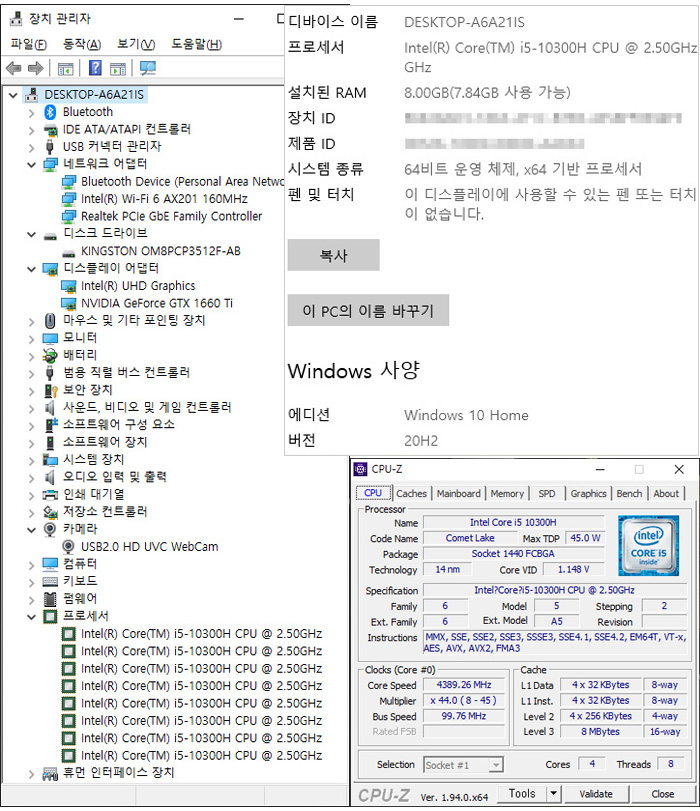Click the 펌웨어 category icon
The height and width of the screenshot is (811, 700).
pos(50,599)
